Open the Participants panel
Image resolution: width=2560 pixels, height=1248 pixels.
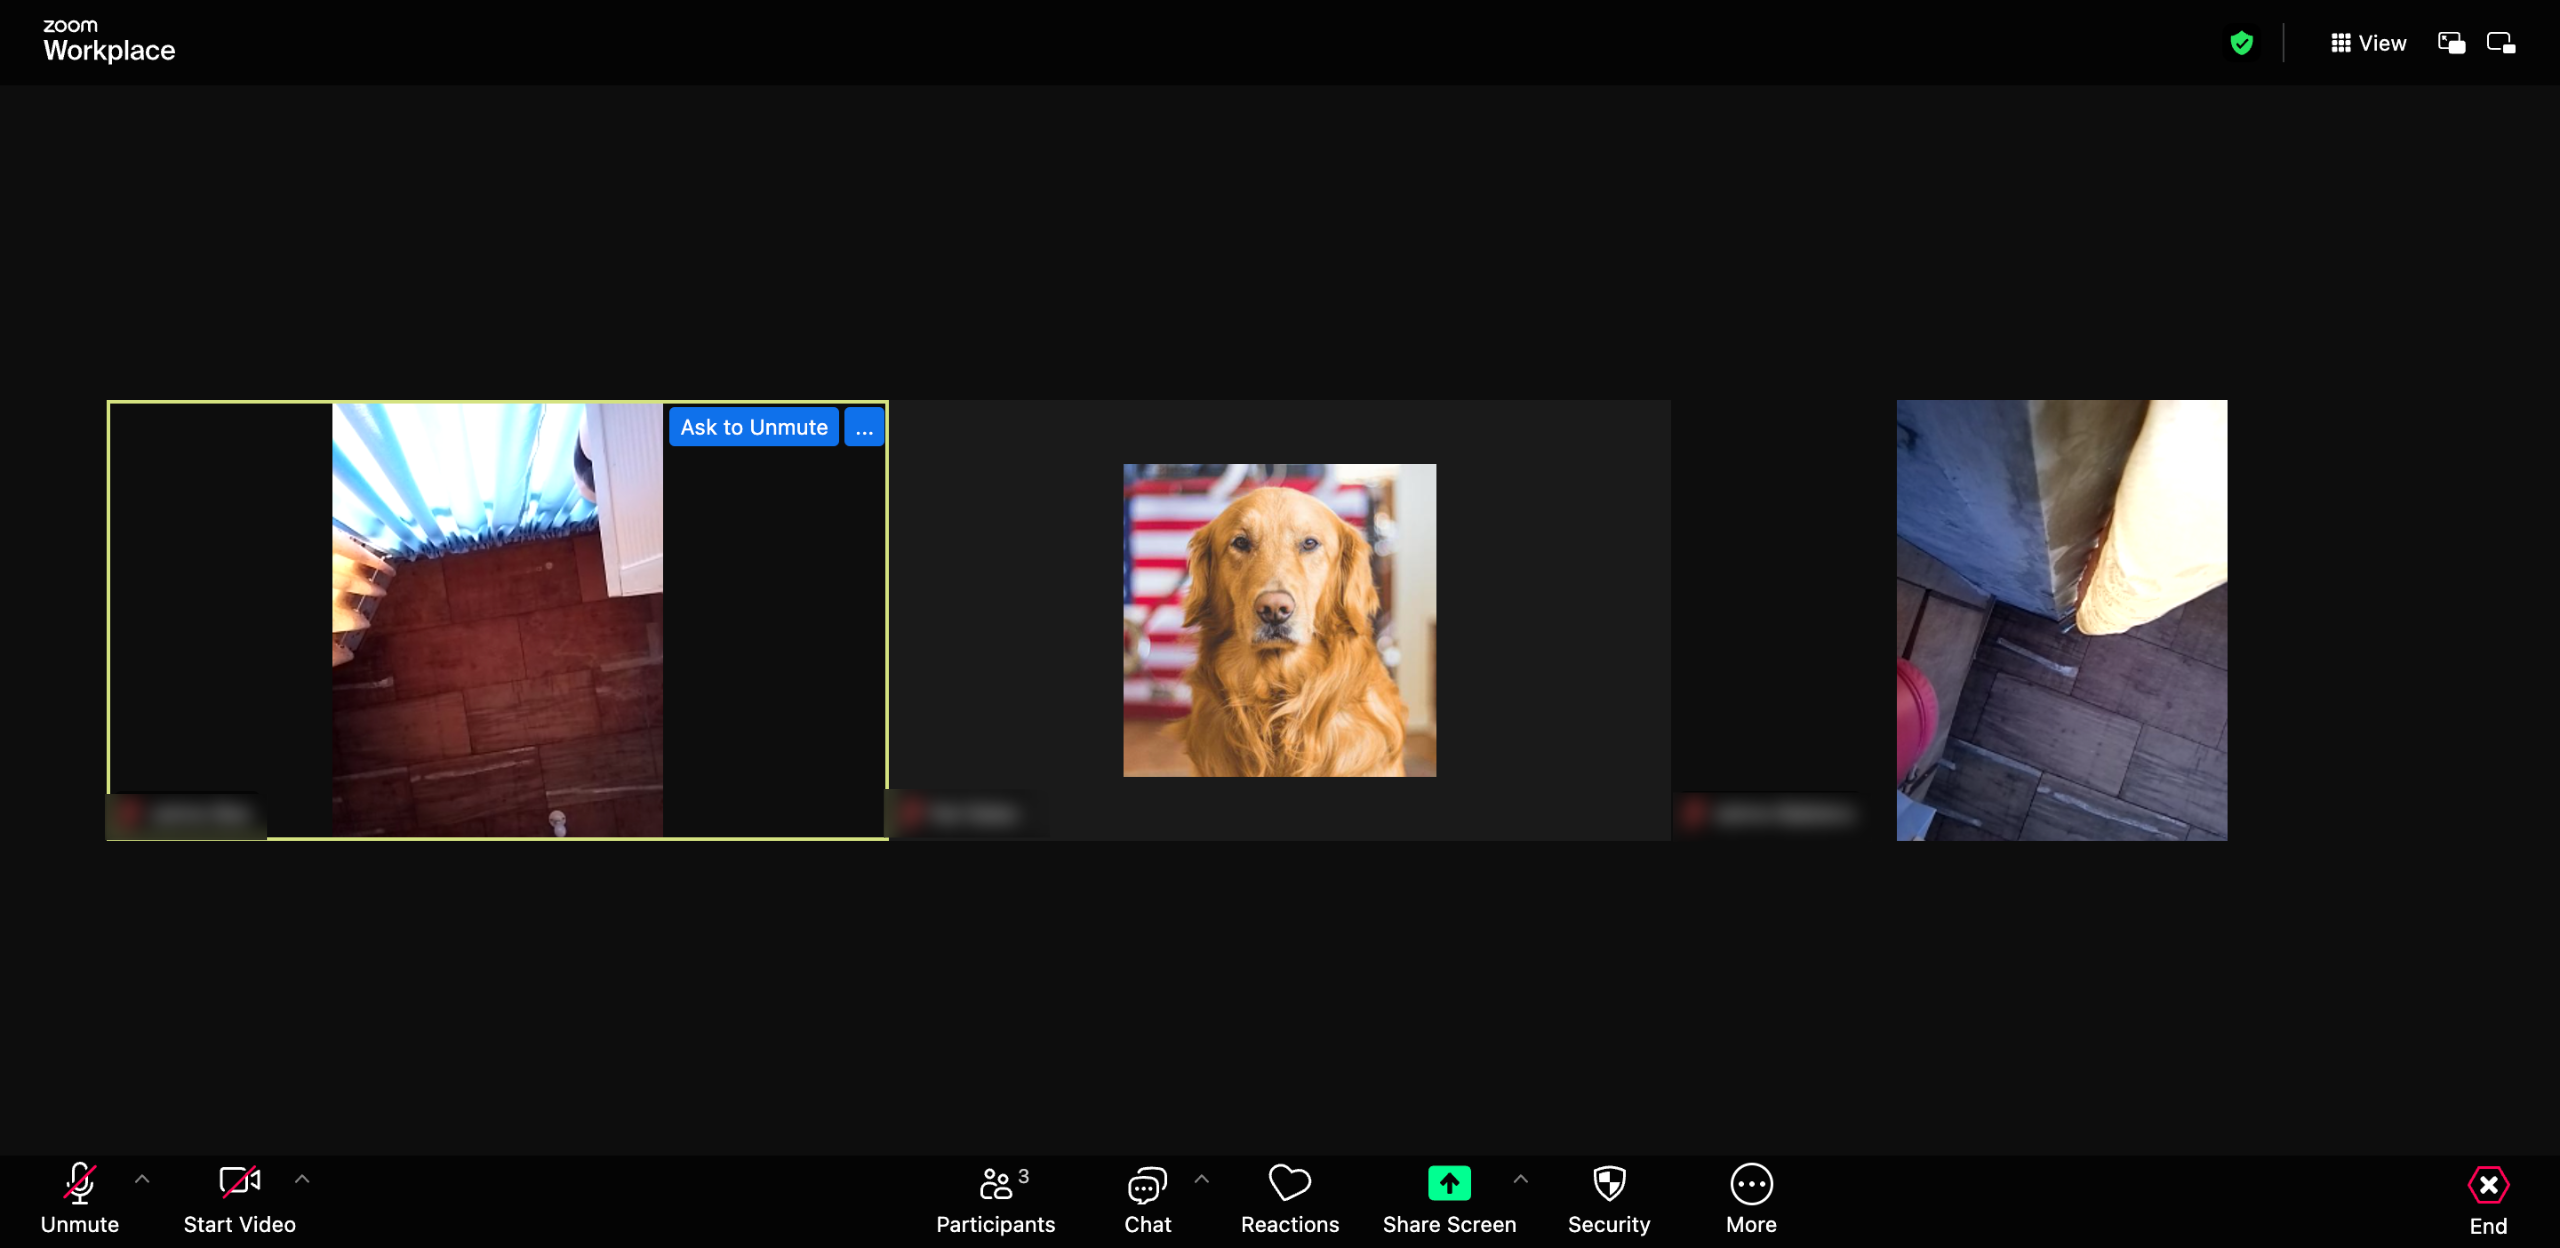pyautogui.click(x=995, y=1198)
